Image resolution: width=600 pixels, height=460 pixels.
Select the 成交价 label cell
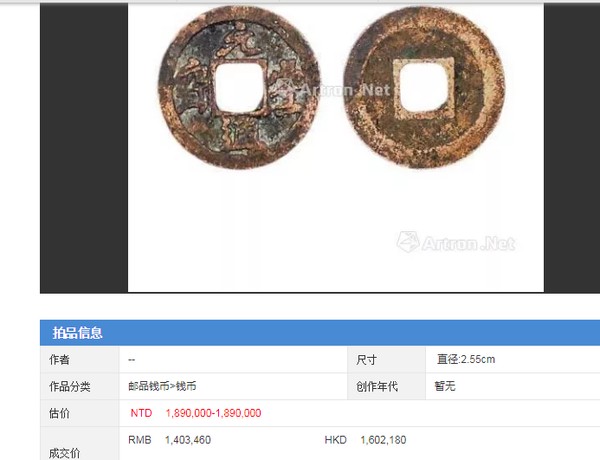pyautogui.click(x=80, y=444)
